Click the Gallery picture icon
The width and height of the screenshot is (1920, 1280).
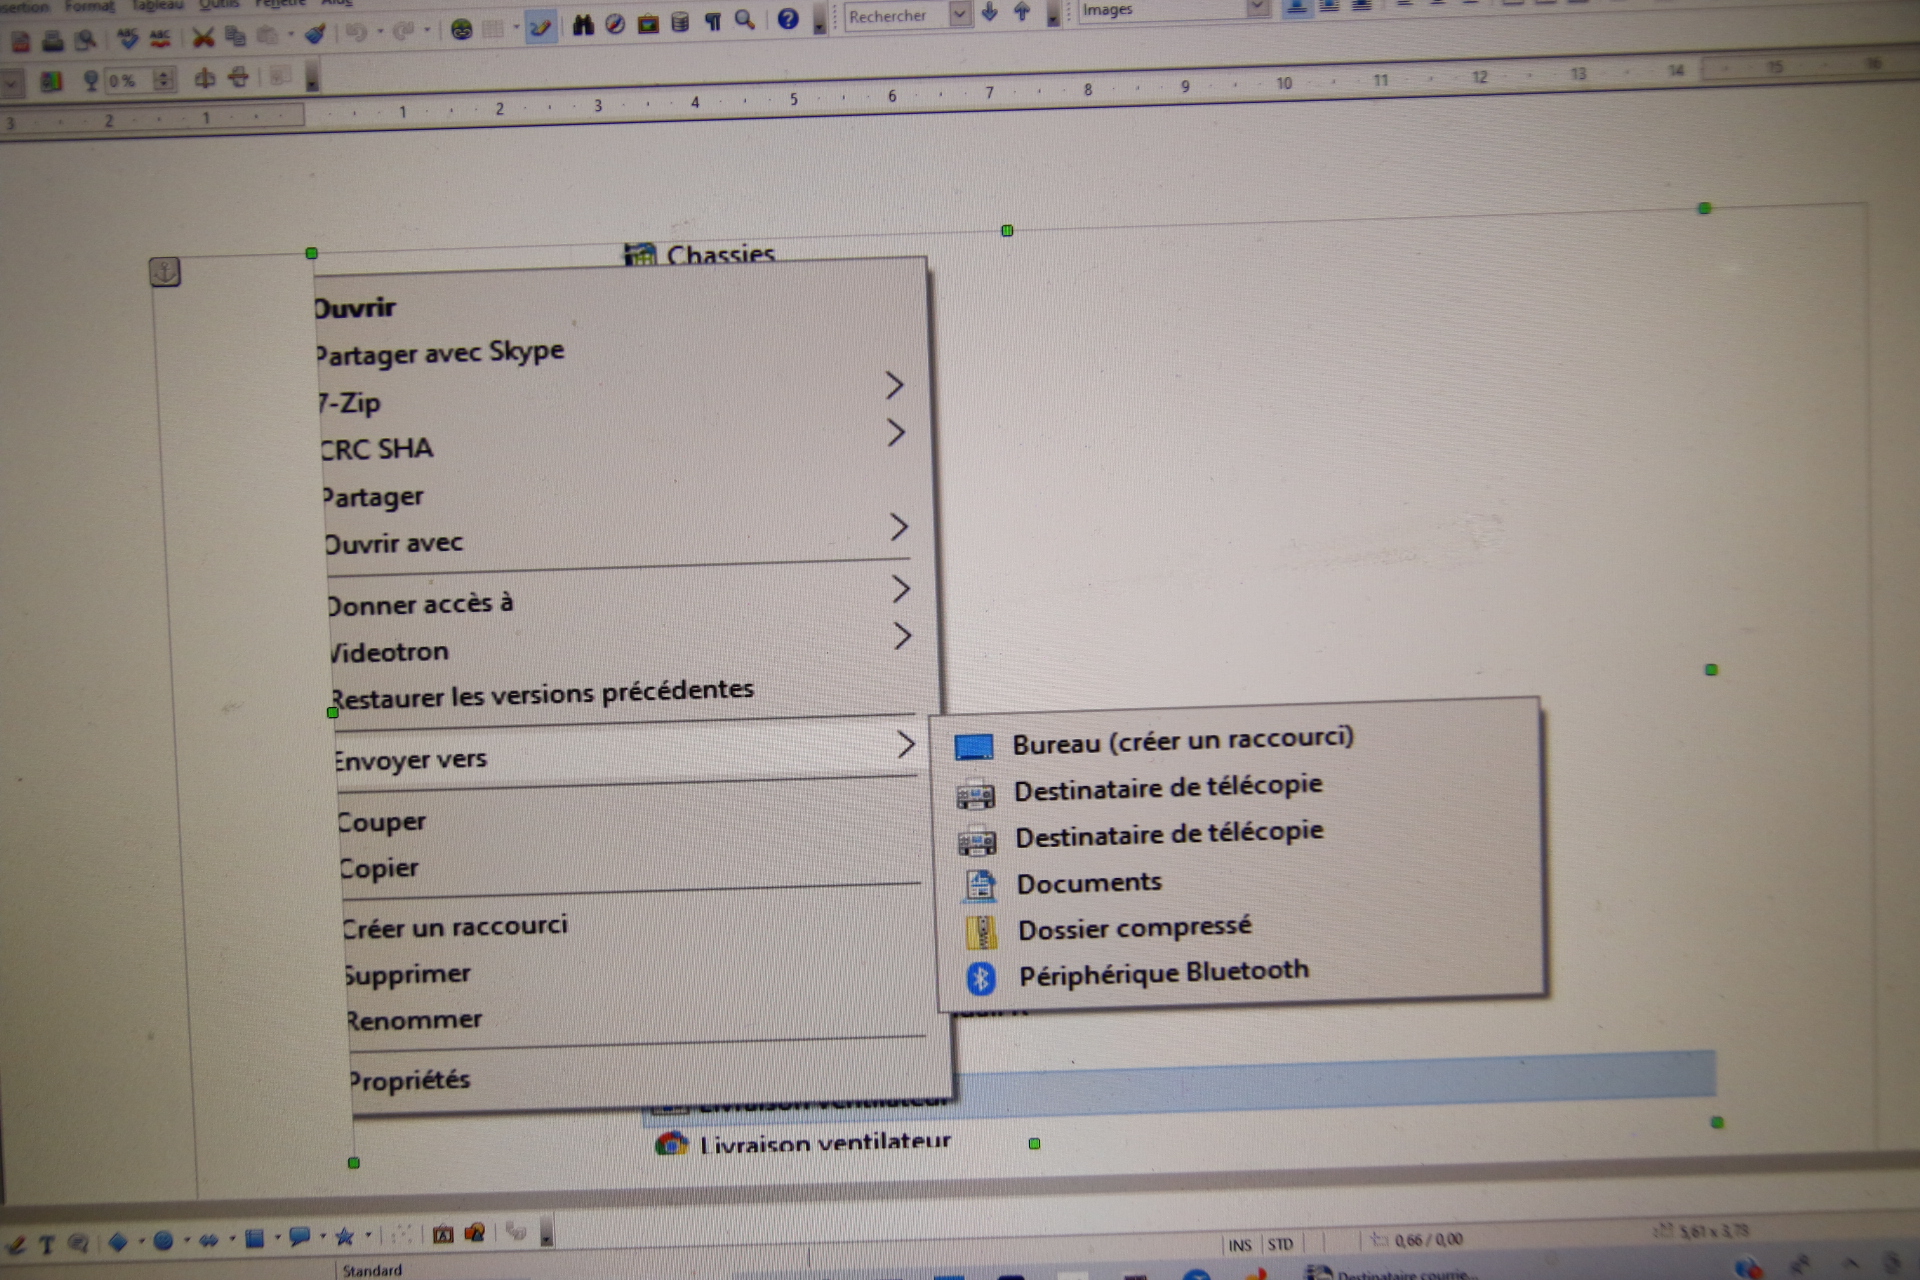tap(648, 23)
